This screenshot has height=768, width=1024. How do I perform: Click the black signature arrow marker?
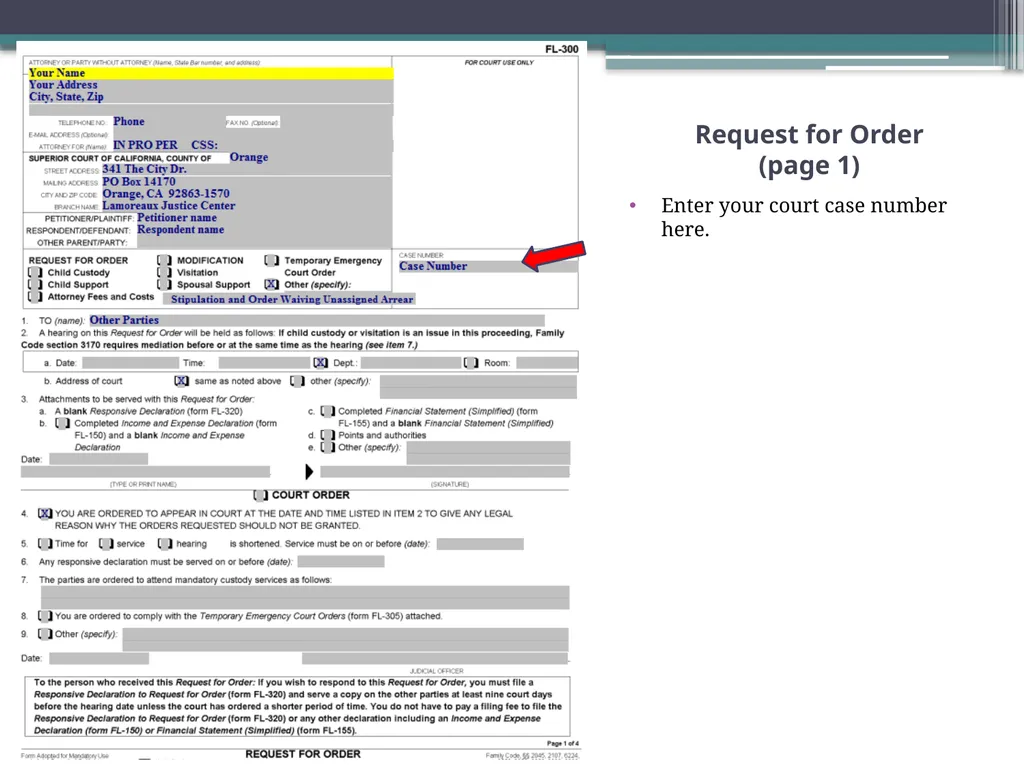310,472
